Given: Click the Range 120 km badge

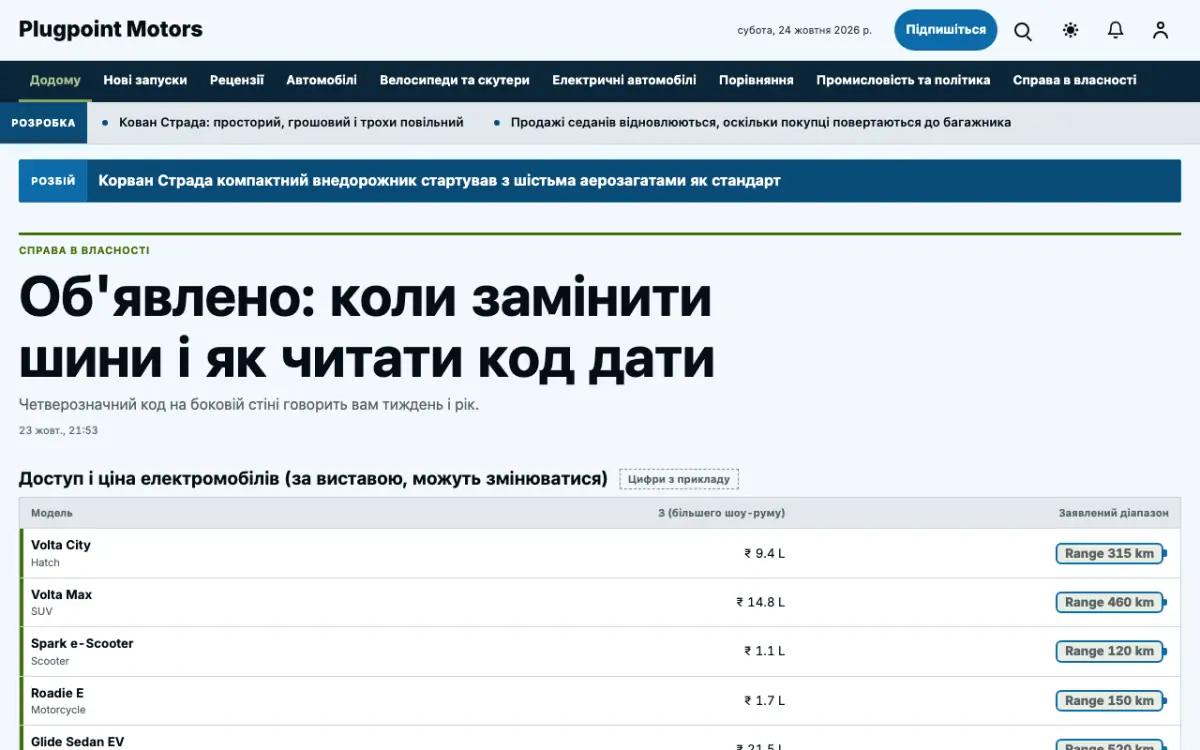Looking at the screenshot, I should (1109, 651).
